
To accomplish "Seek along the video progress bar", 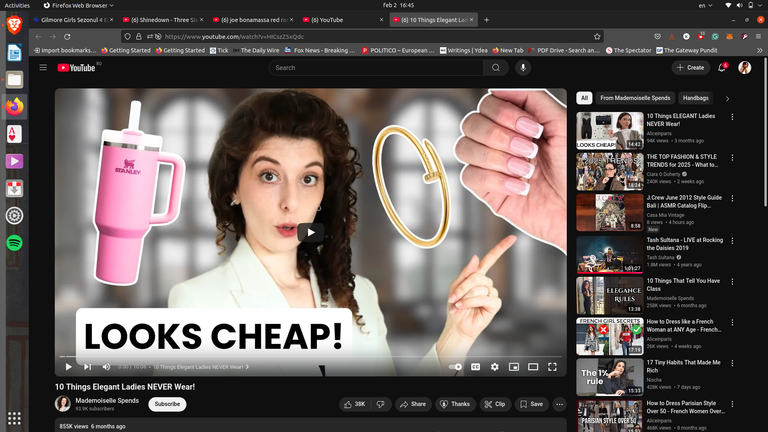I will pyautogui.click(x=311, y=357).
